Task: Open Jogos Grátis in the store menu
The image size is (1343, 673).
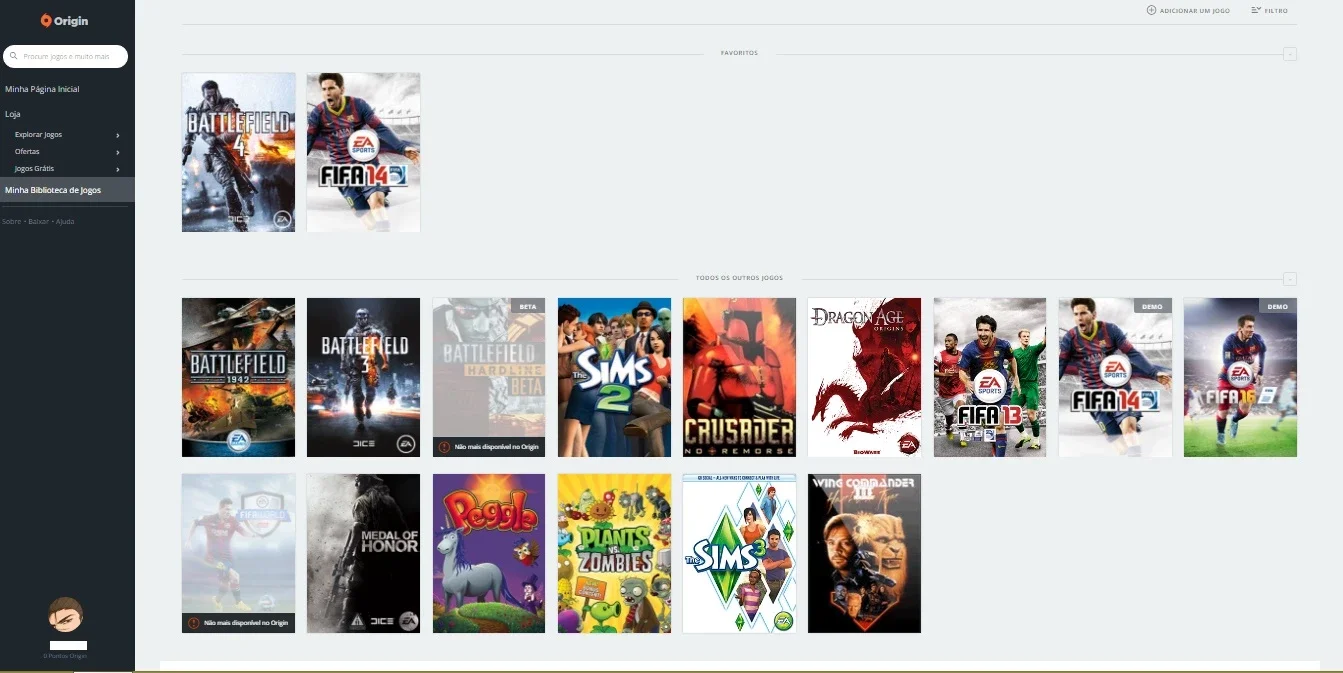Action: click(x=34, y=169)
